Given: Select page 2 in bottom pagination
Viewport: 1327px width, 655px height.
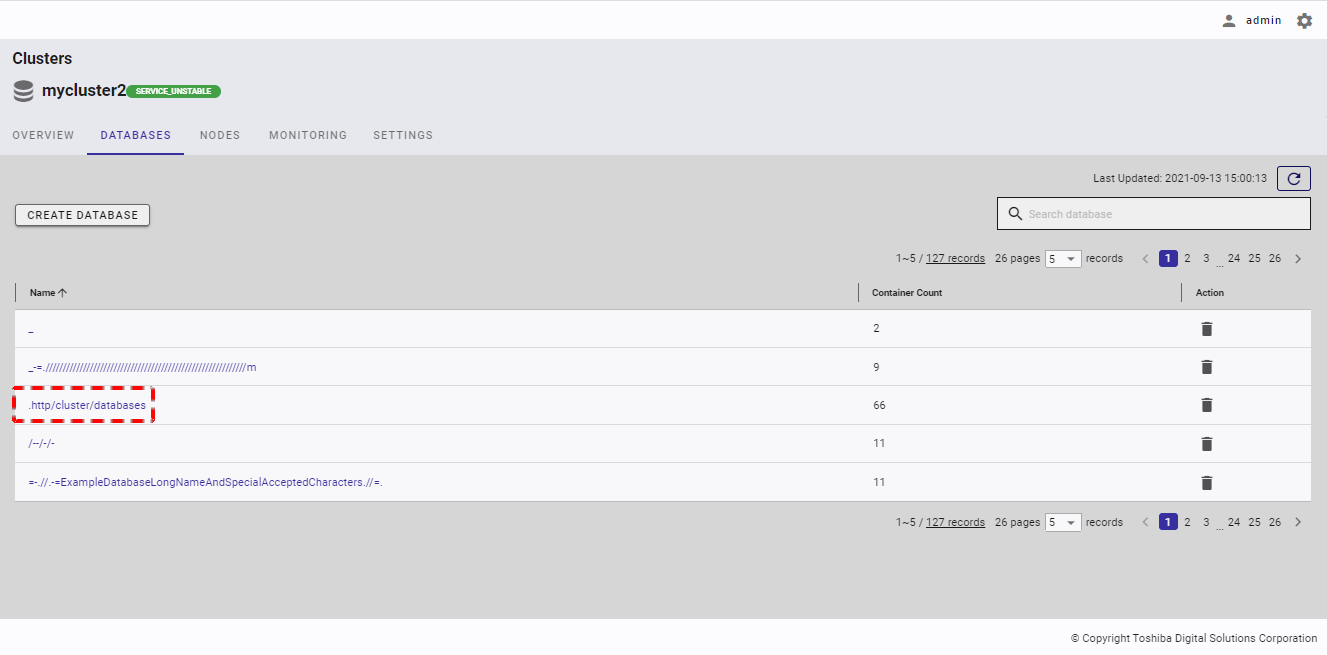Looking at the screenshot, I should pyautogui.click(x=1187, y=522).
